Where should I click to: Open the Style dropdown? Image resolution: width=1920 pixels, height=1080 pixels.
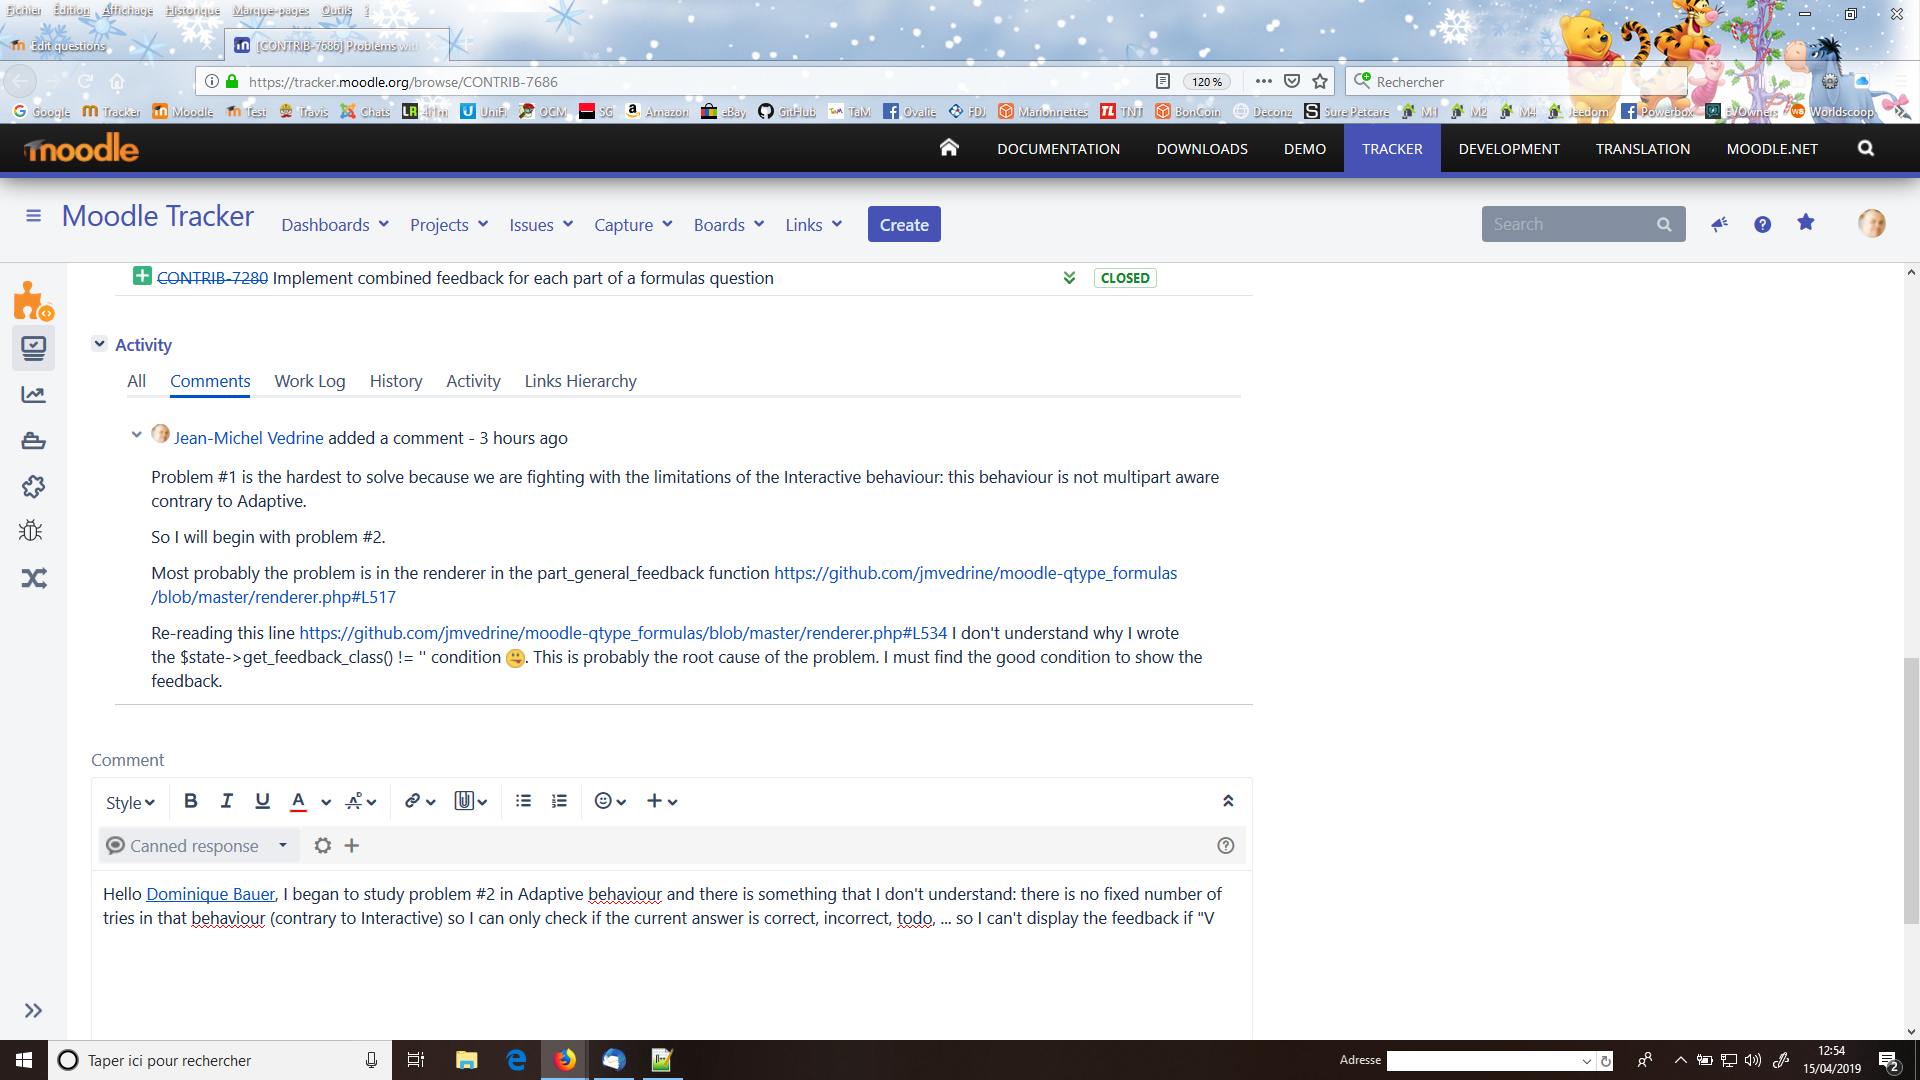click(x=130, y=803)
